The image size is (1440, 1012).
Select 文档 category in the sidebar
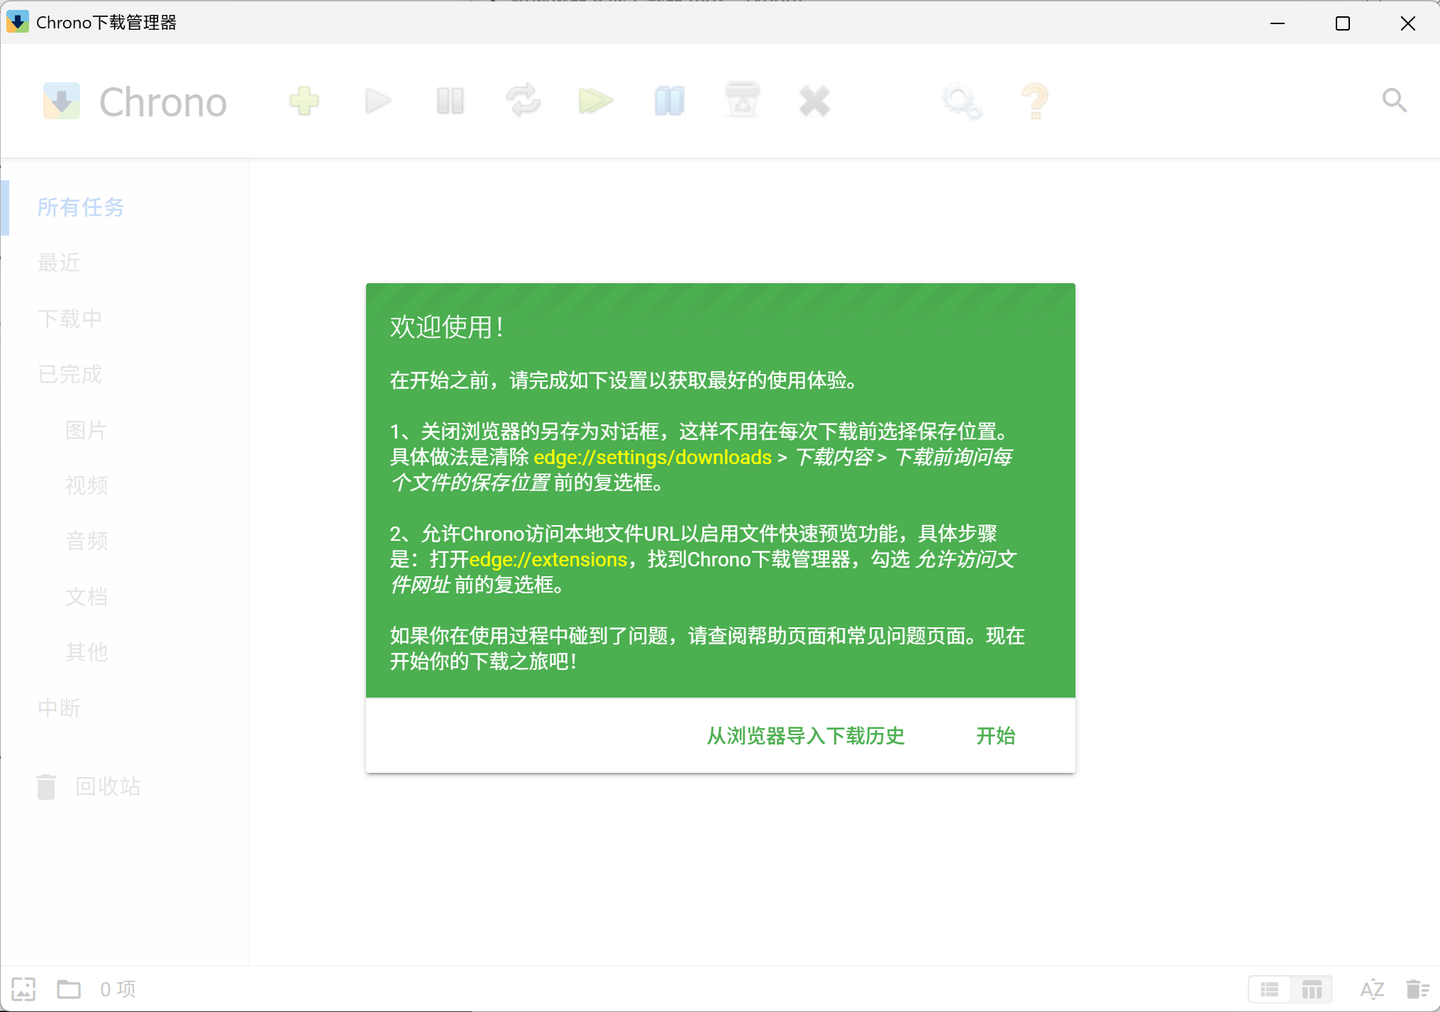[86, 597]
